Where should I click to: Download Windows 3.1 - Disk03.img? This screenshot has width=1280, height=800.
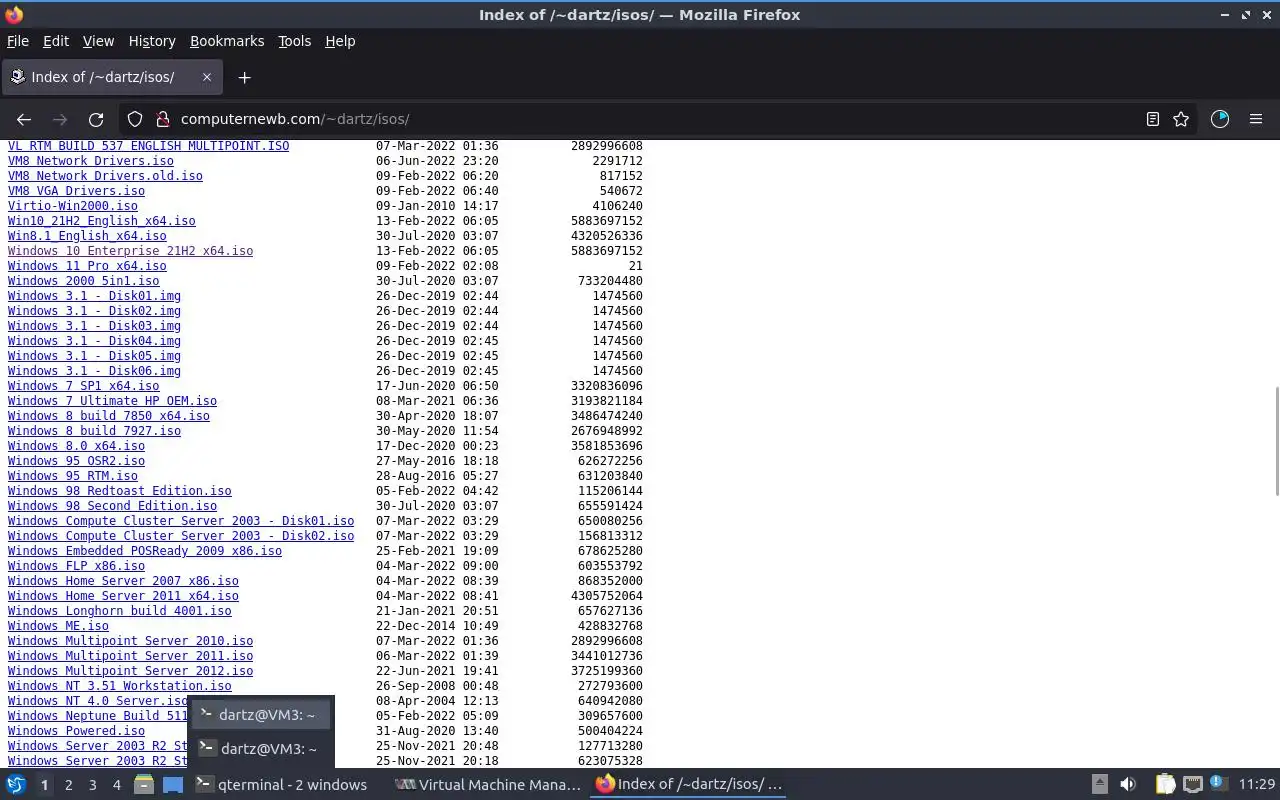pos(94,326)
